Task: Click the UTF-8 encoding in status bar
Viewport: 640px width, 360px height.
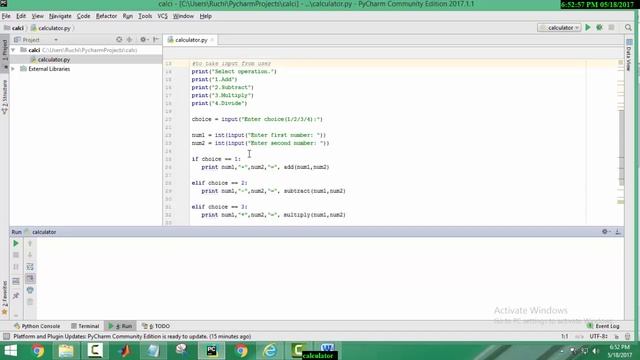Action: click(x=598, y=336)
